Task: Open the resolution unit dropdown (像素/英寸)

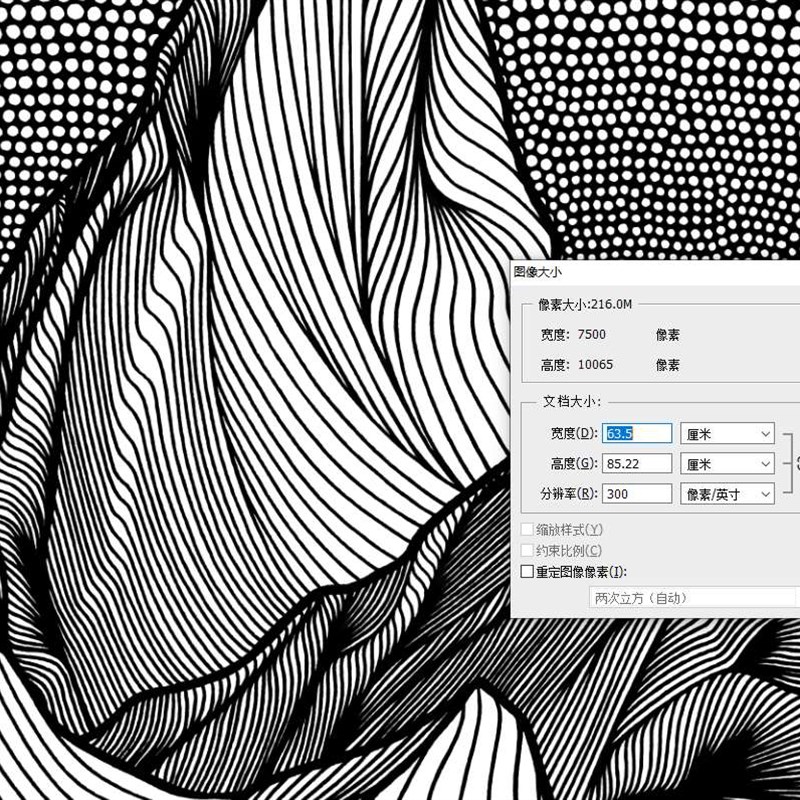Action: click(x=727, y=494)
